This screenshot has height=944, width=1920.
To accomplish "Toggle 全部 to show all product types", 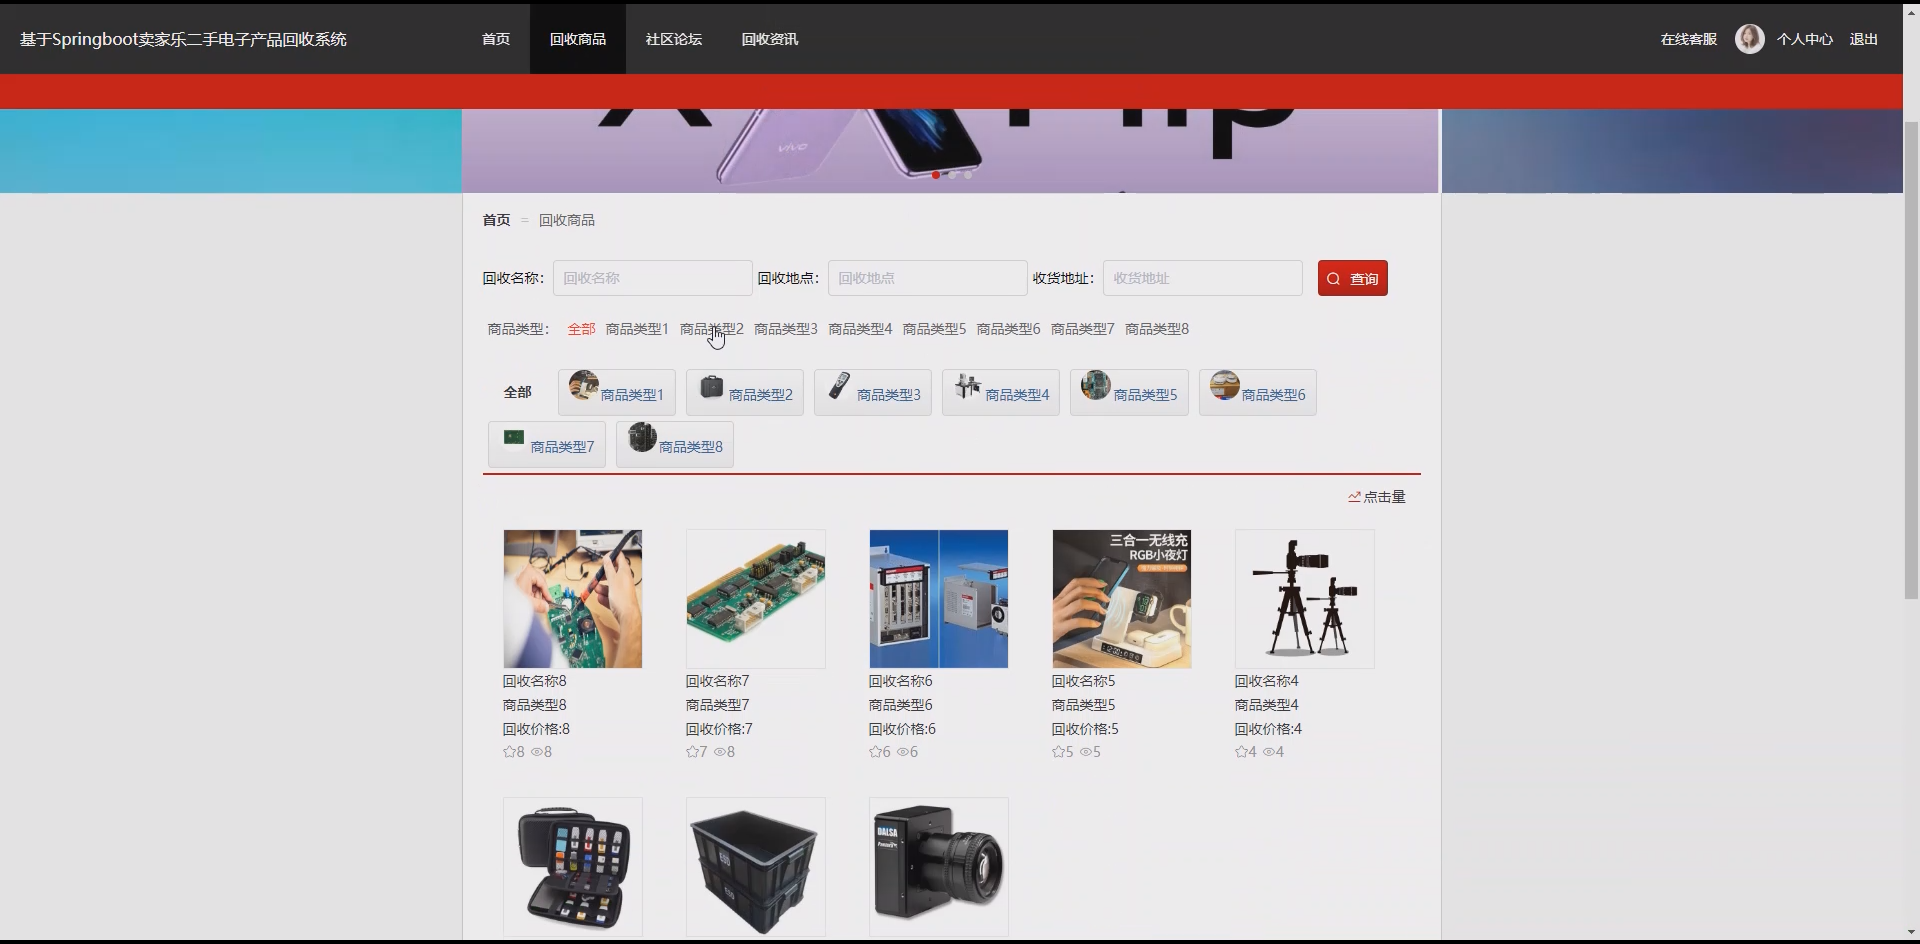I will 581,328.
